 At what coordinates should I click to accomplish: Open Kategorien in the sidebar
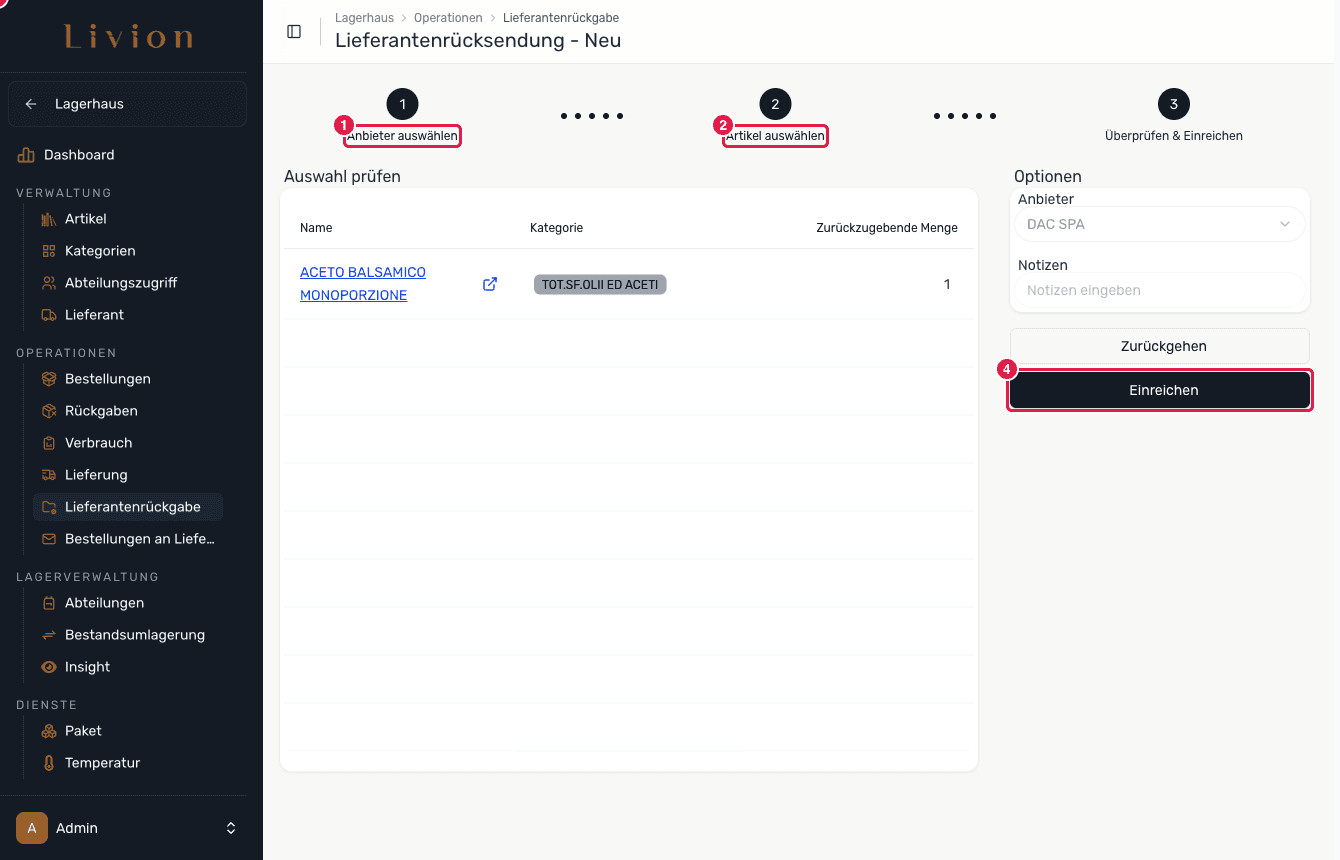100,251
